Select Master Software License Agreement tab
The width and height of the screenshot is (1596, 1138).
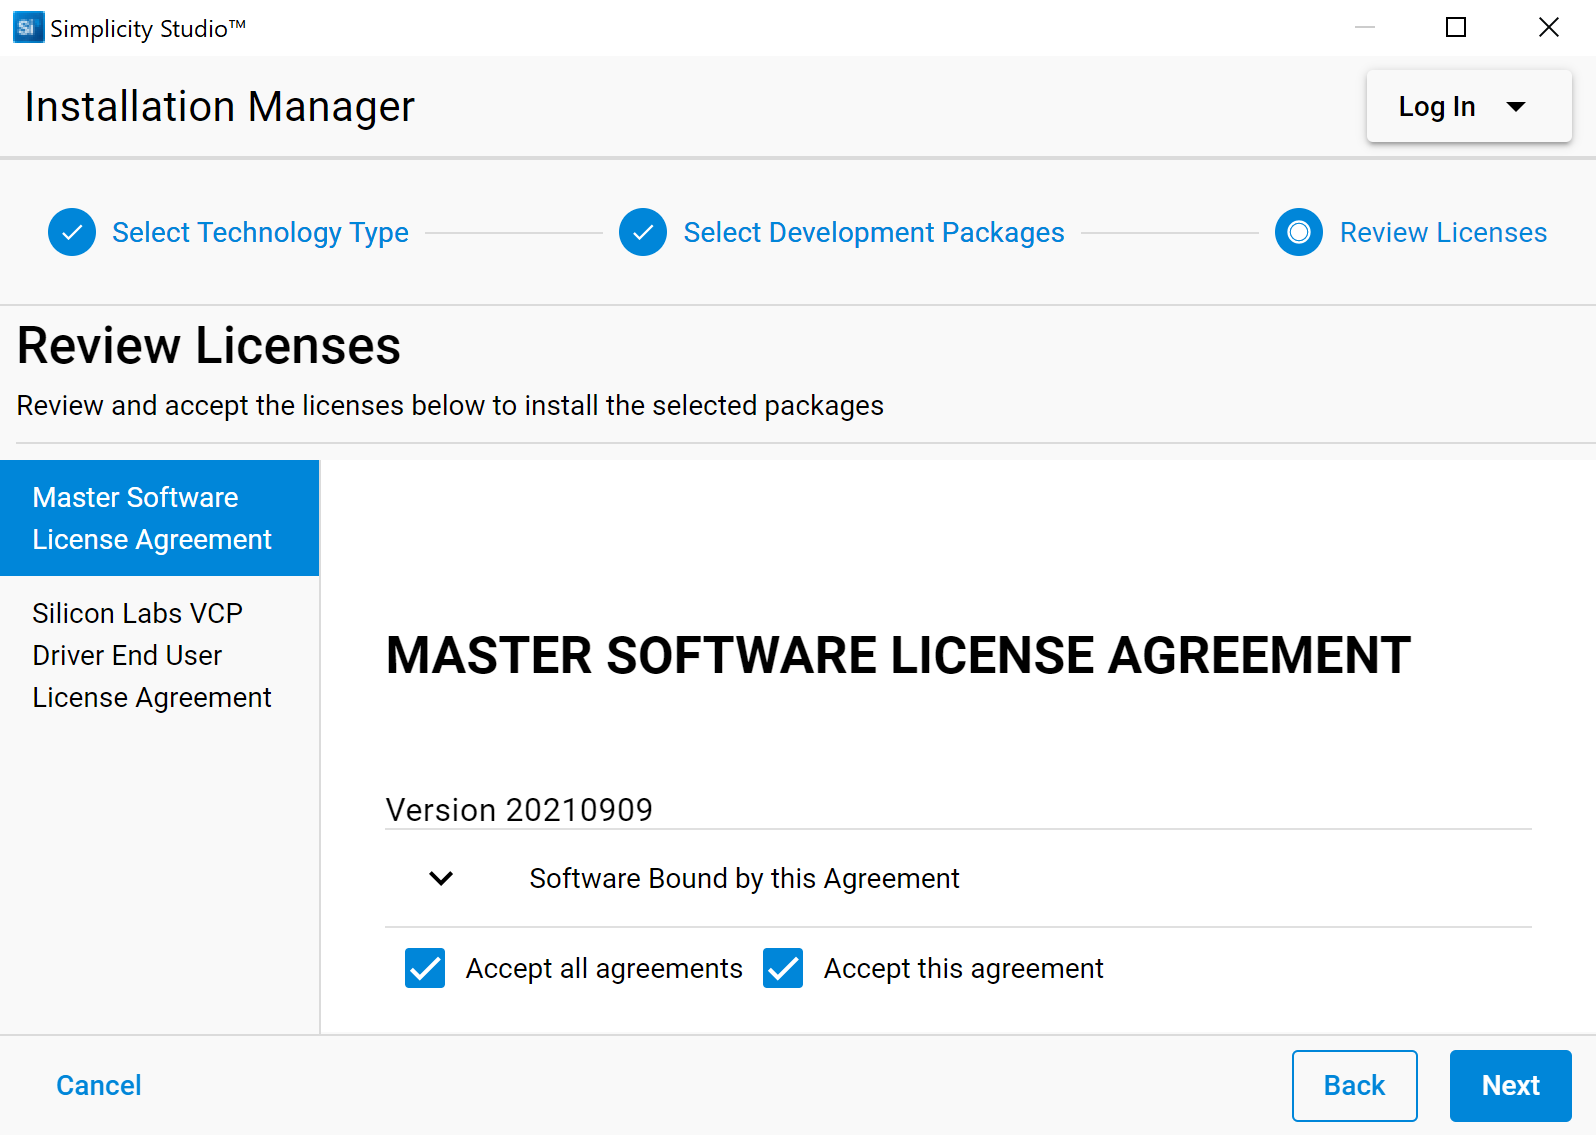coord(160,518)
